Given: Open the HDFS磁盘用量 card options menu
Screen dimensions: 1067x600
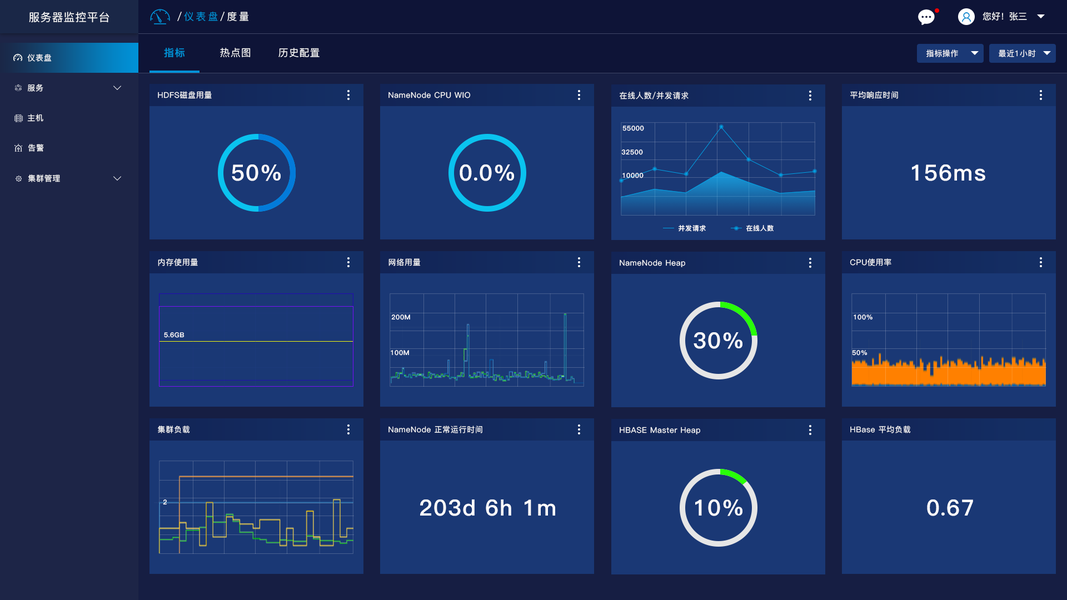Looking at the screenshot, I should click(x=348, y=95).
